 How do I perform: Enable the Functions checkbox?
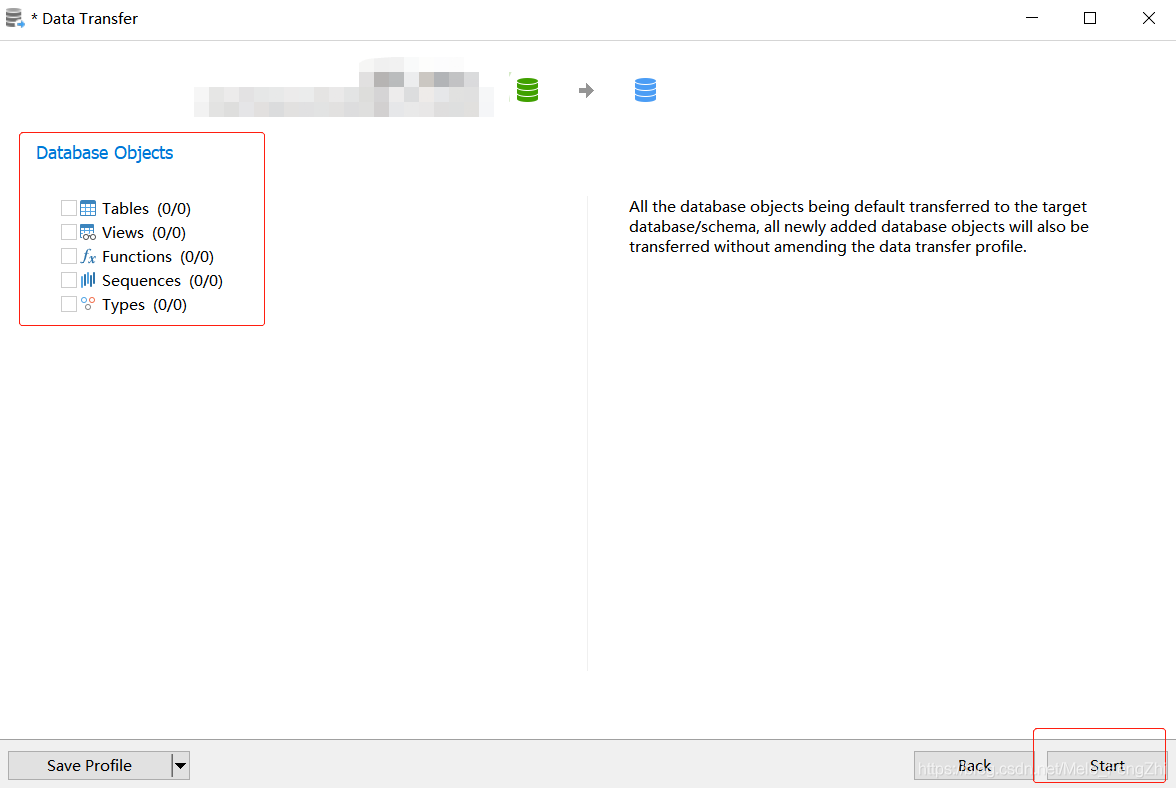tap(68, 256)
